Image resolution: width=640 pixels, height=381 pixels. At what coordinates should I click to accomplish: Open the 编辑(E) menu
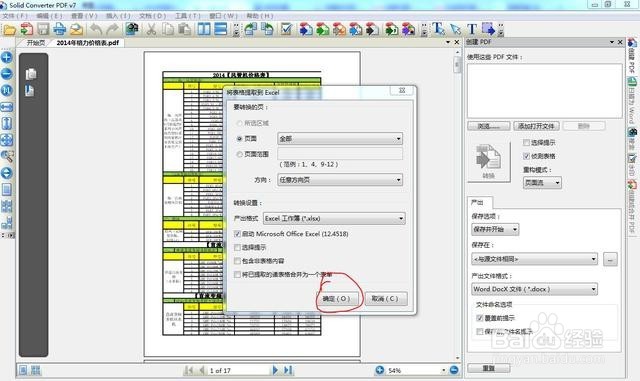tap(49, 16)
